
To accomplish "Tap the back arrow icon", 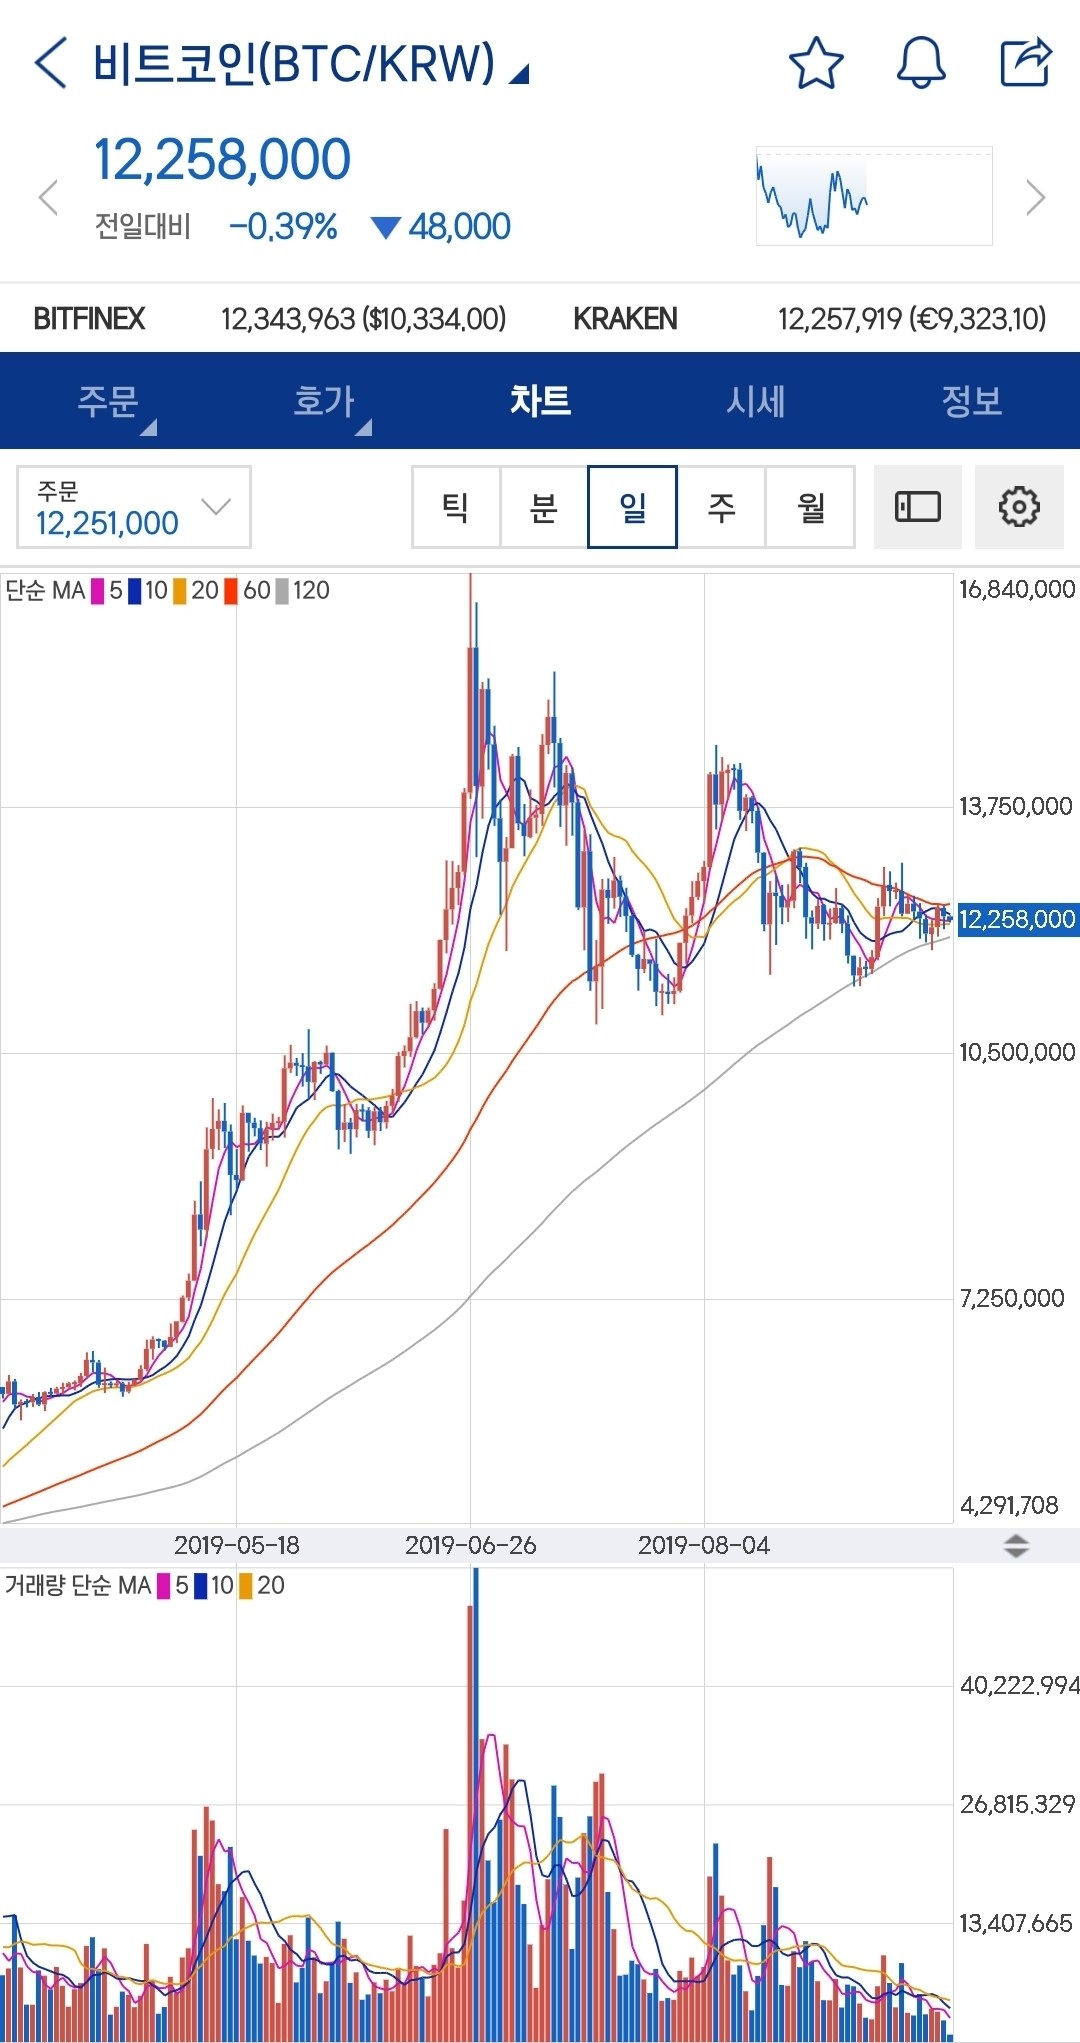I will click(51, 63).
